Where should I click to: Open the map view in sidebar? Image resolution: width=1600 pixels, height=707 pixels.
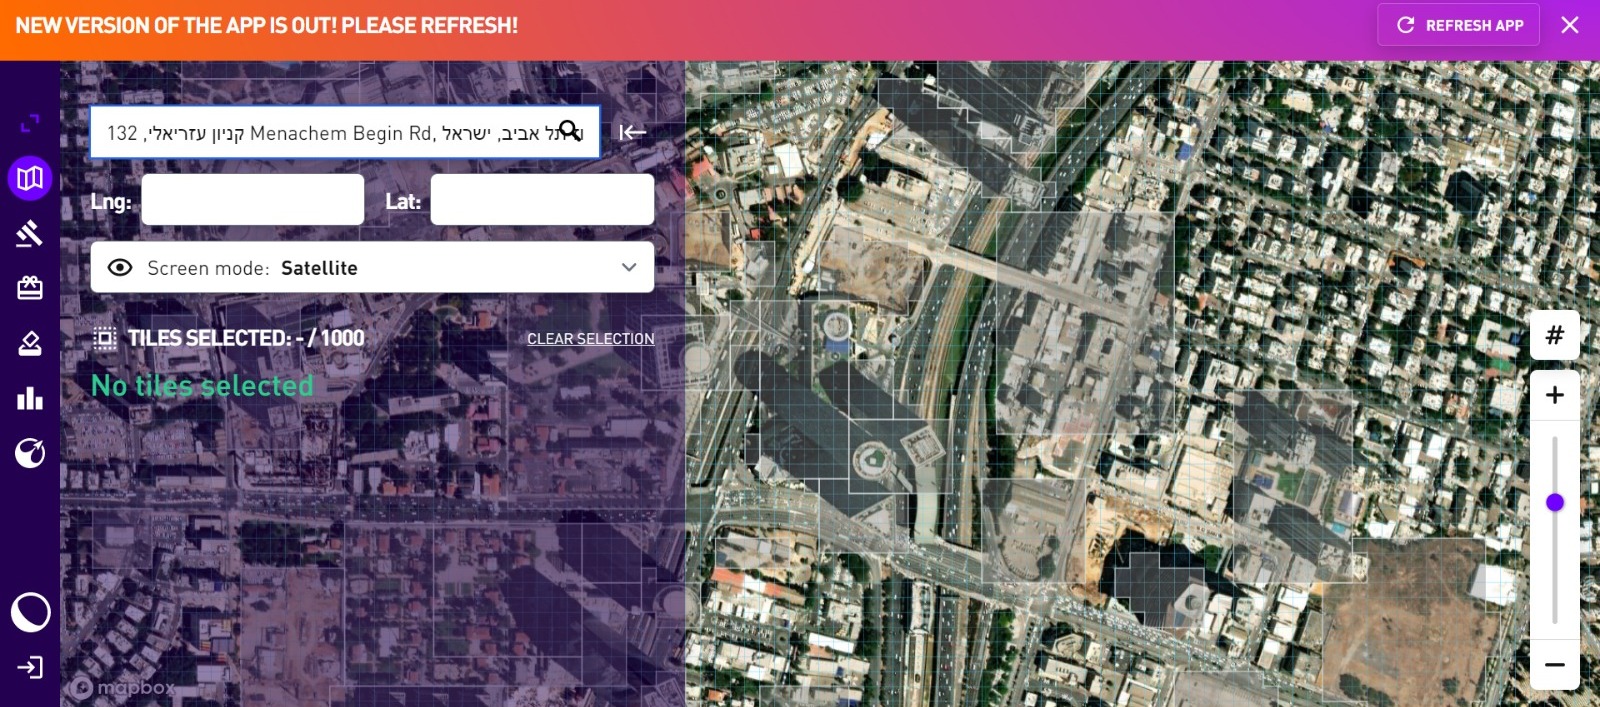point(30,179)
